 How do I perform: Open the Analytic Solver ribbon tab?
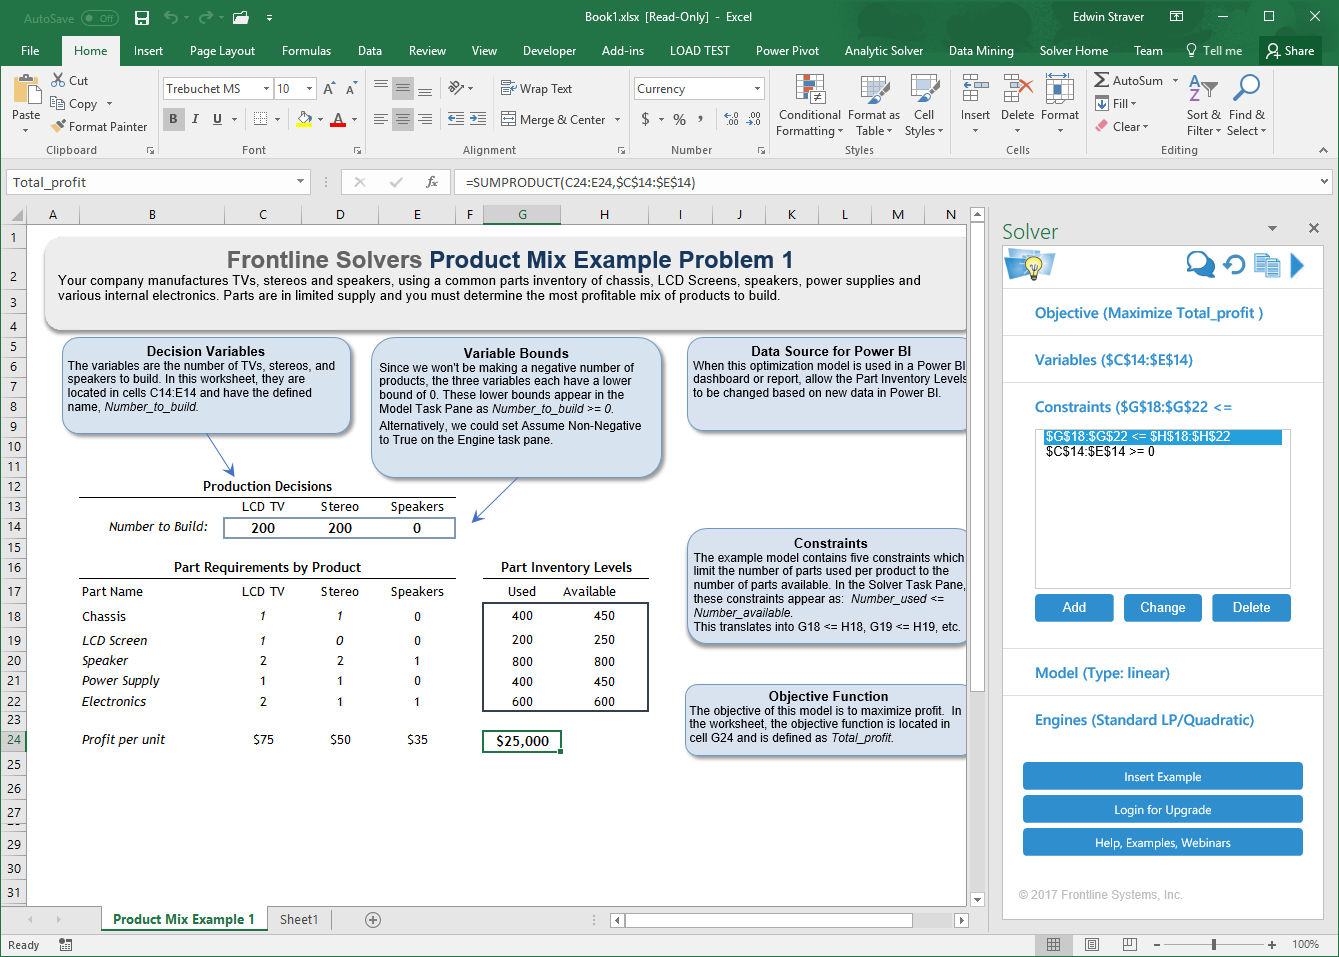883,51
